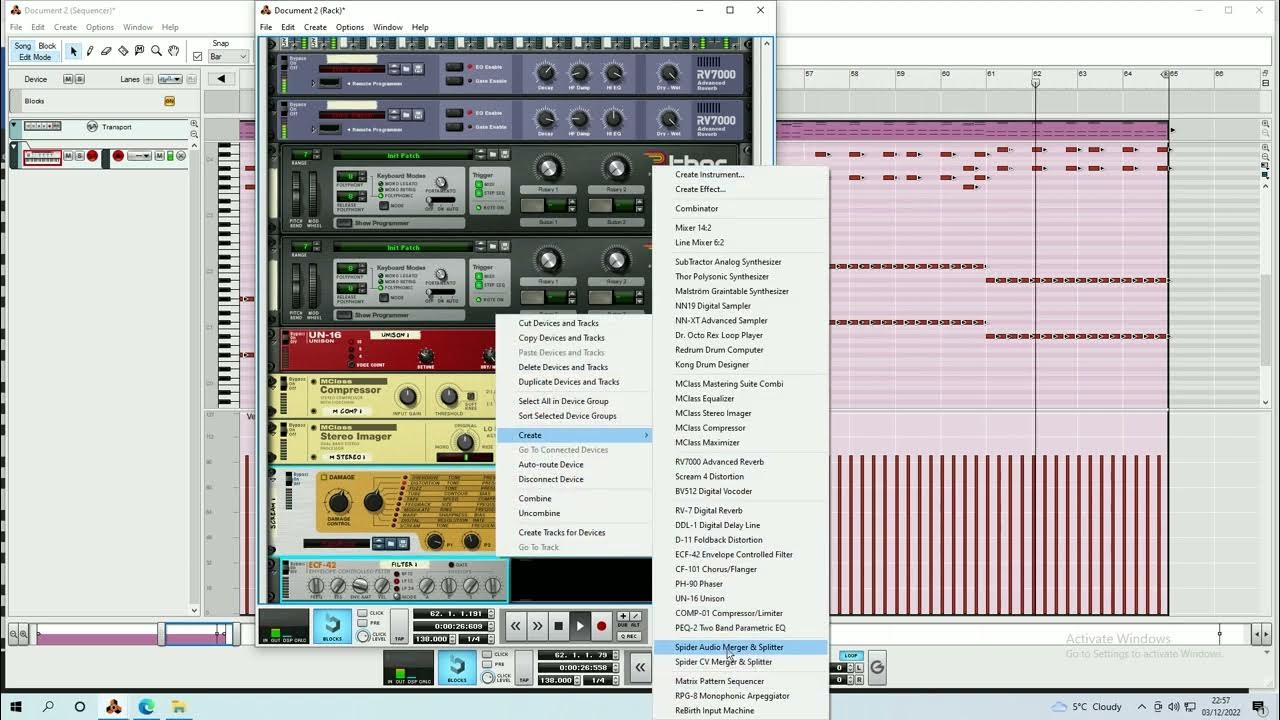
Task: Click Create Instrument... menu entry
Action: (x=740, y=174)
